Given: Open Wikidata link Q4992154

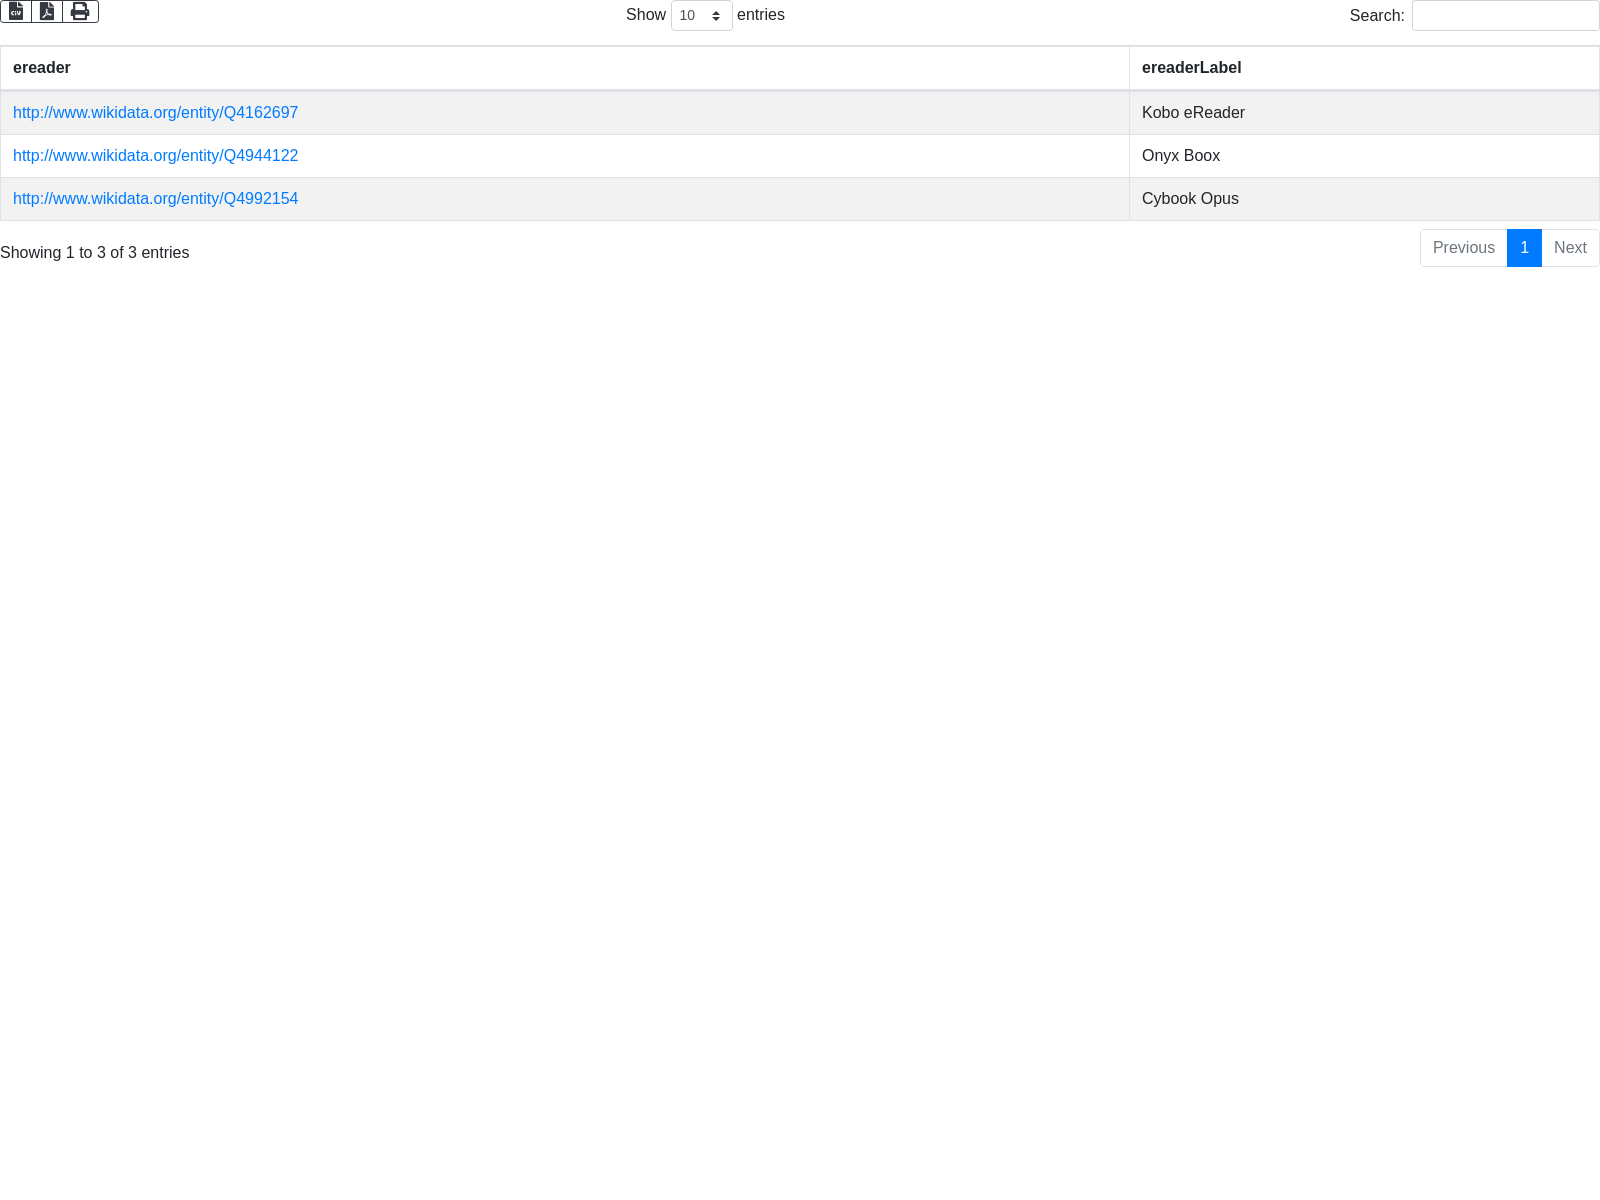Looking at the screenshot, I should (155, 199).
